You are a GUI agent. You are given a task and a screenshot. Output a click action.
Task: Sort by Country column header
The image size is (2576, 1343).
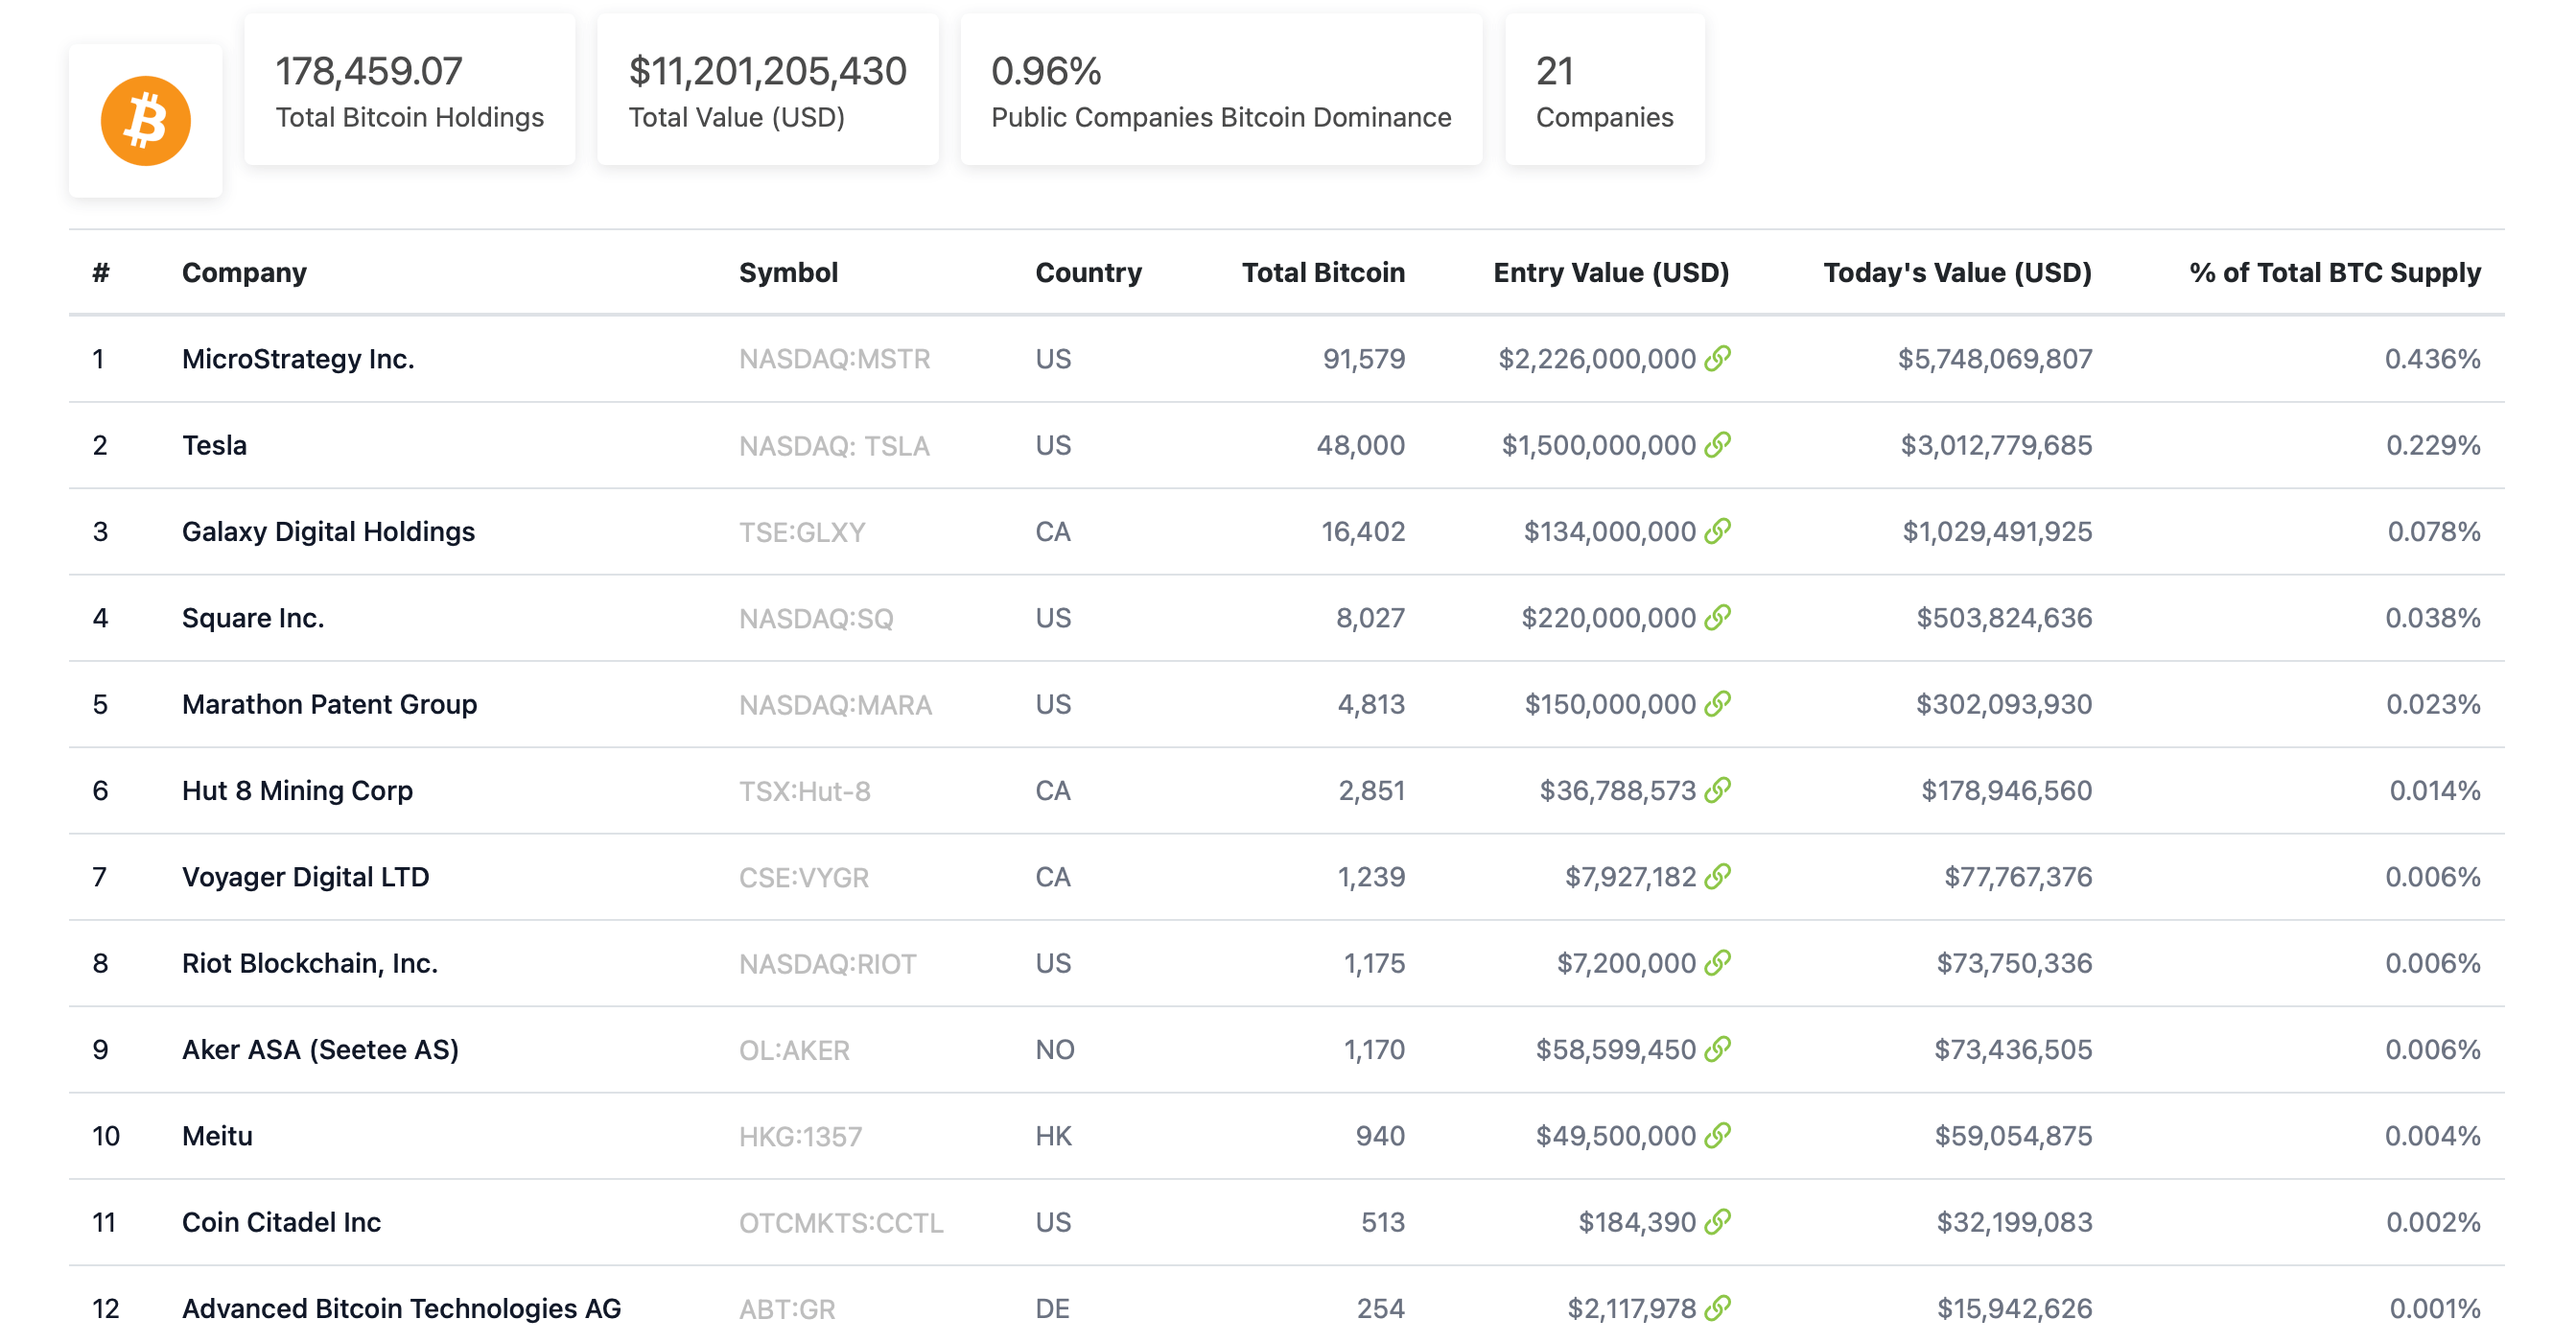(1088, 272)
